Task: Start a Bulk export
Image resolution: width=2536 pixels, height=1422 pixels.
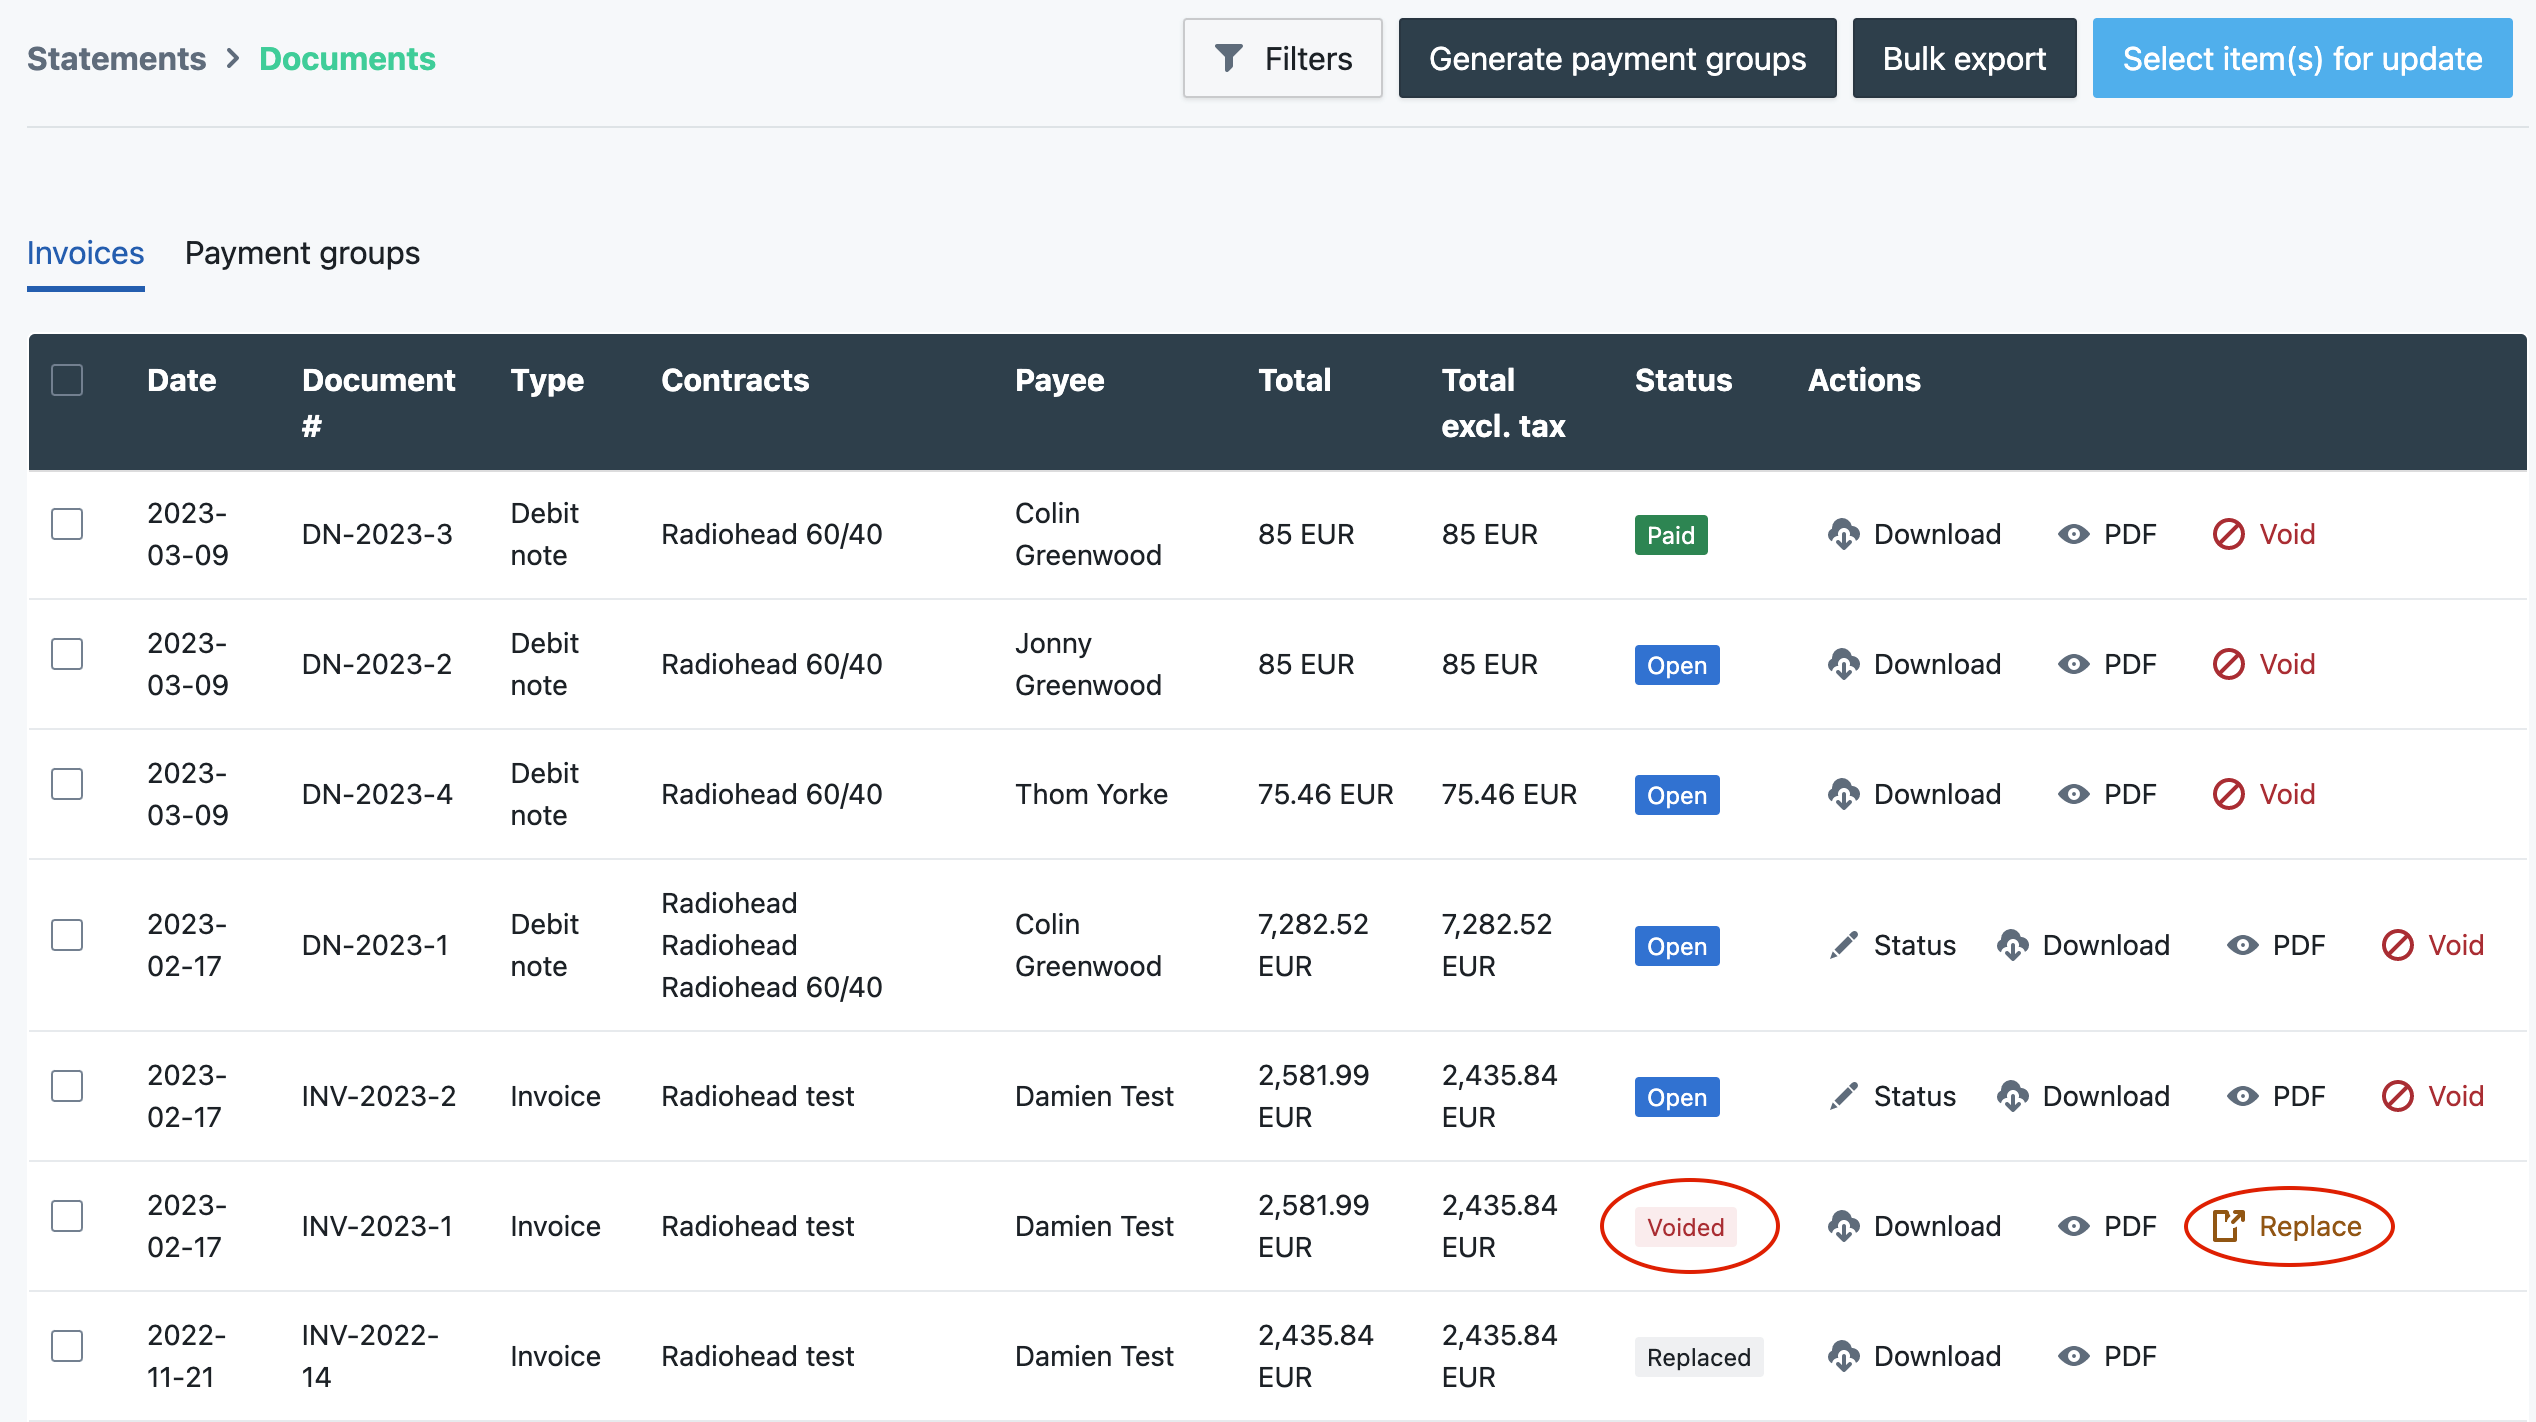Action: coord(1964,58)
